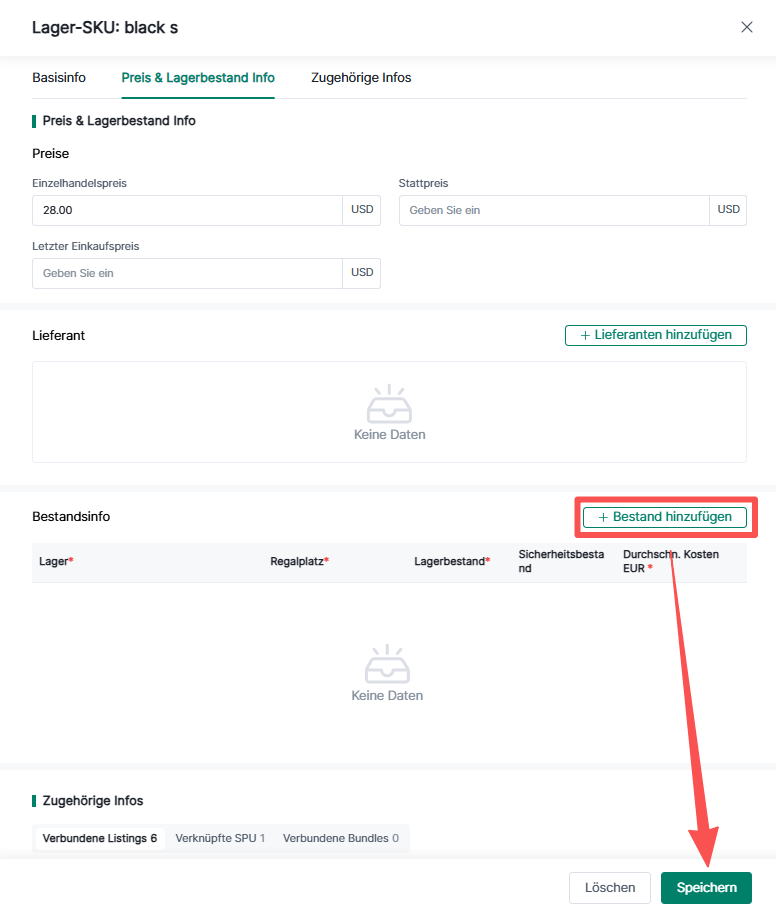Screen dimensions: 776x905
Task: Select Verbundene Bundles 0 tab
Action: [340, 838]
